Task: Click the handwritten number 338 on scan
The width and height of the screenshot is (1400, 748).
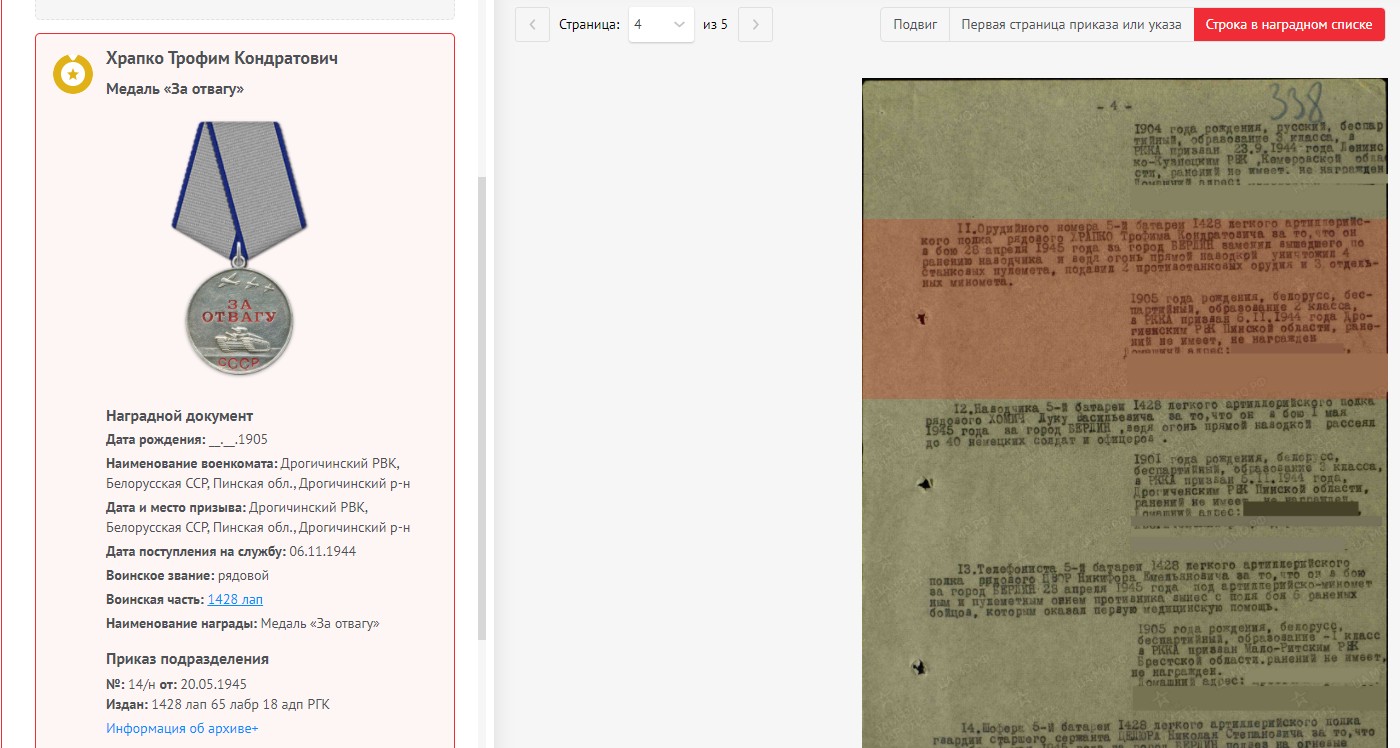Action: [1298, 102]
